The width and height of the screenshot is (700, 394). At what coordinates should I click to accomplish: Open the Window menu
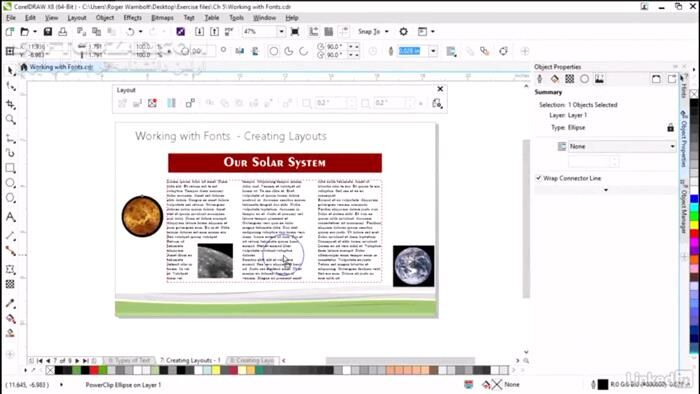tap(264, 18)
